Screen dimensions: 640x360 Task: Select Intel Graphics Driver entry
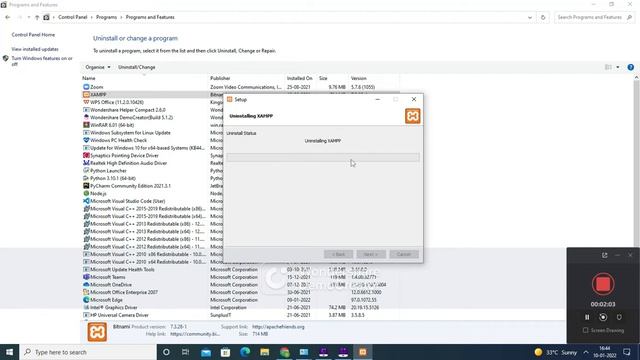click(x=113, y=307)
